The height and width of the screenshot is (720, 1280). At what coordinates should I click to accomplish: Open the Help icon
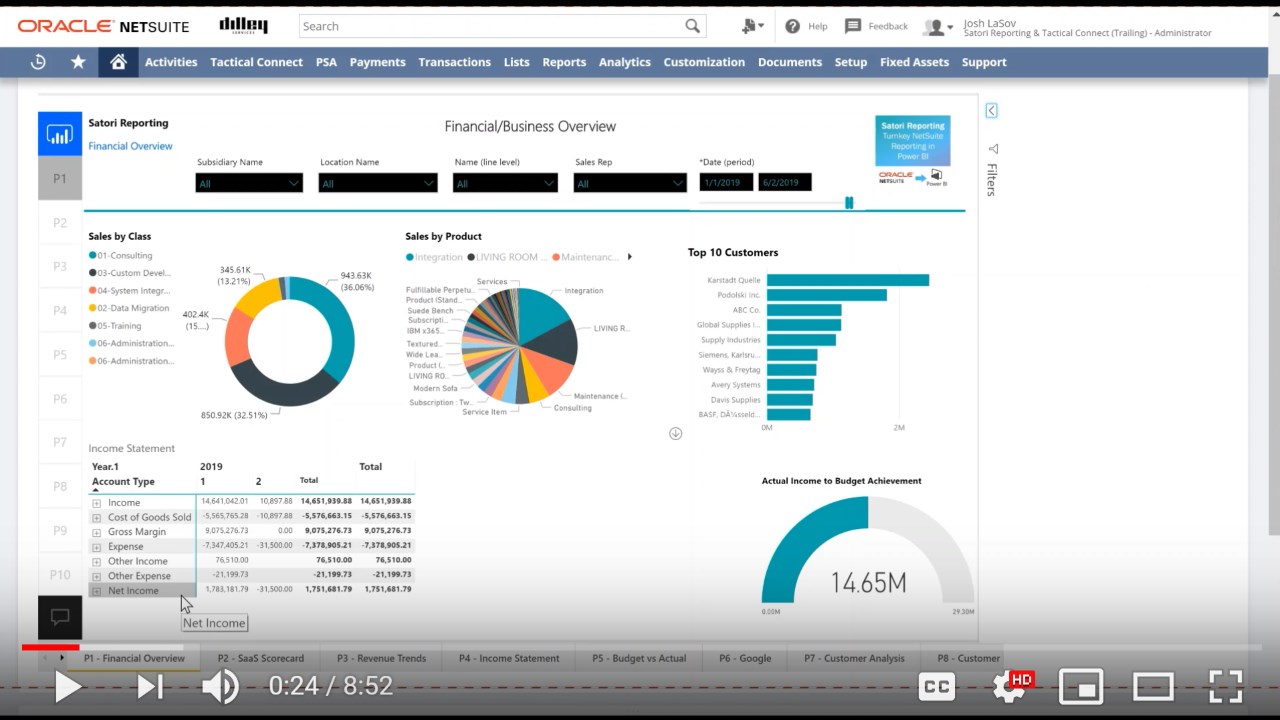pos(792,26)
